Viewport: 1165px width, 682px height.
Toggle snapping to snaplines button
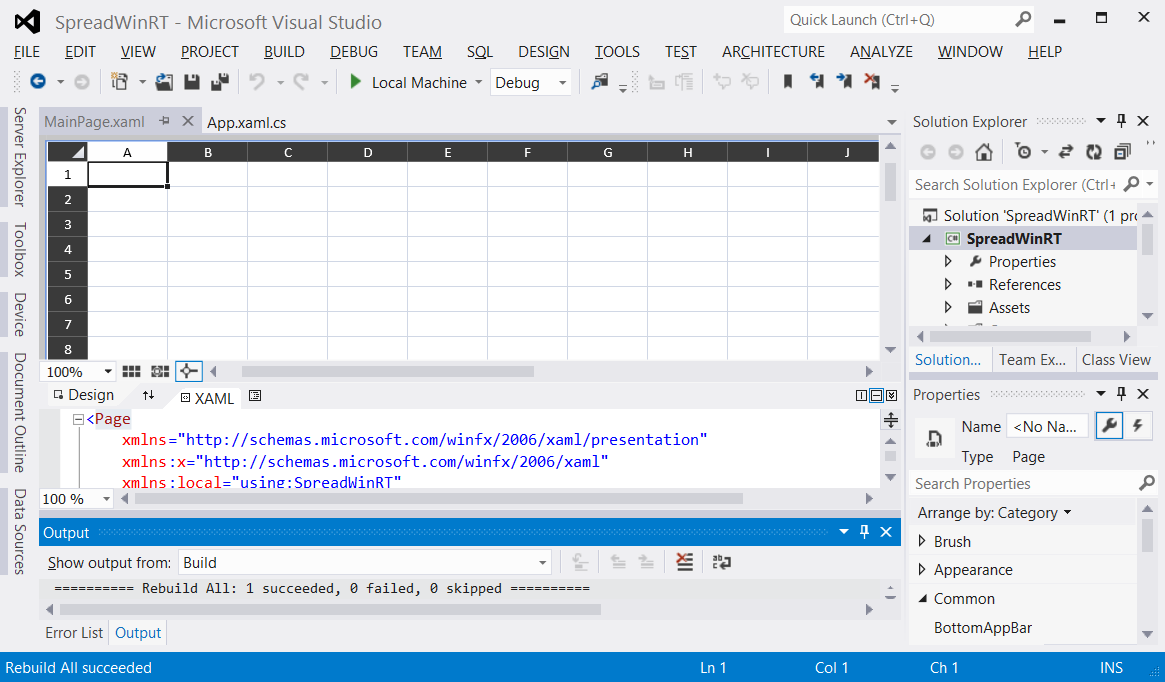(189, 371)
